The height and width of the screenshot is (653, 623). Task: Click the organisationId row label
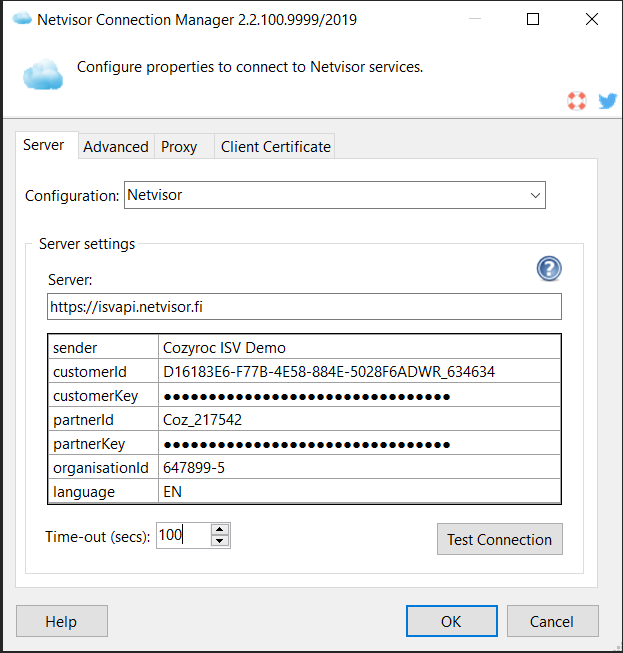(103, 468)
